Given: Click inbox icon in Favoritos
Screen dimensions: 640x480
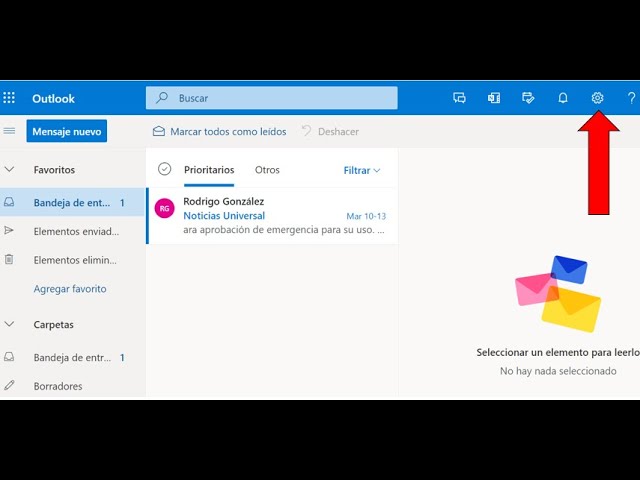Looking at the screenshot, I should tap(9, 202).
